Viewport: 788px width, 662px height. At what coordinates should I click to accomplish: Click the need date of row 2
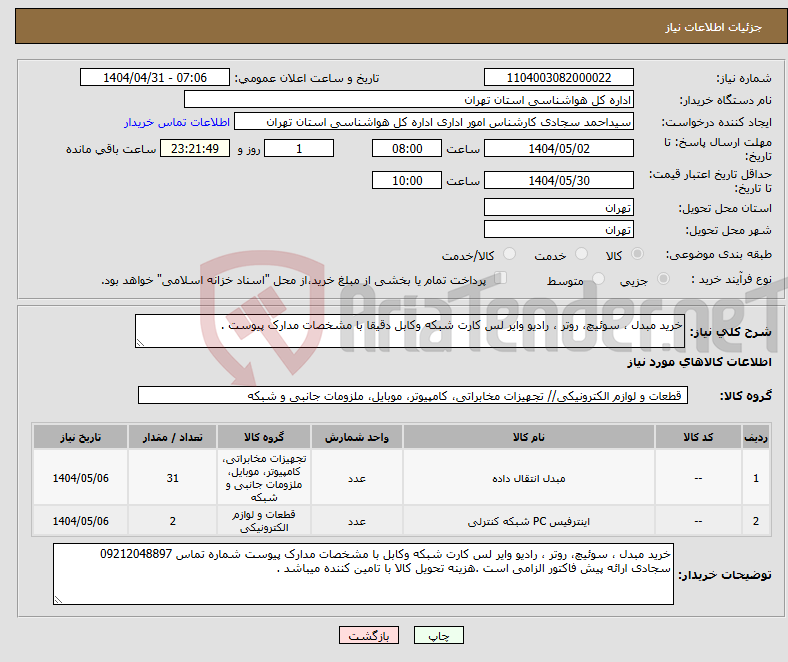80,521
